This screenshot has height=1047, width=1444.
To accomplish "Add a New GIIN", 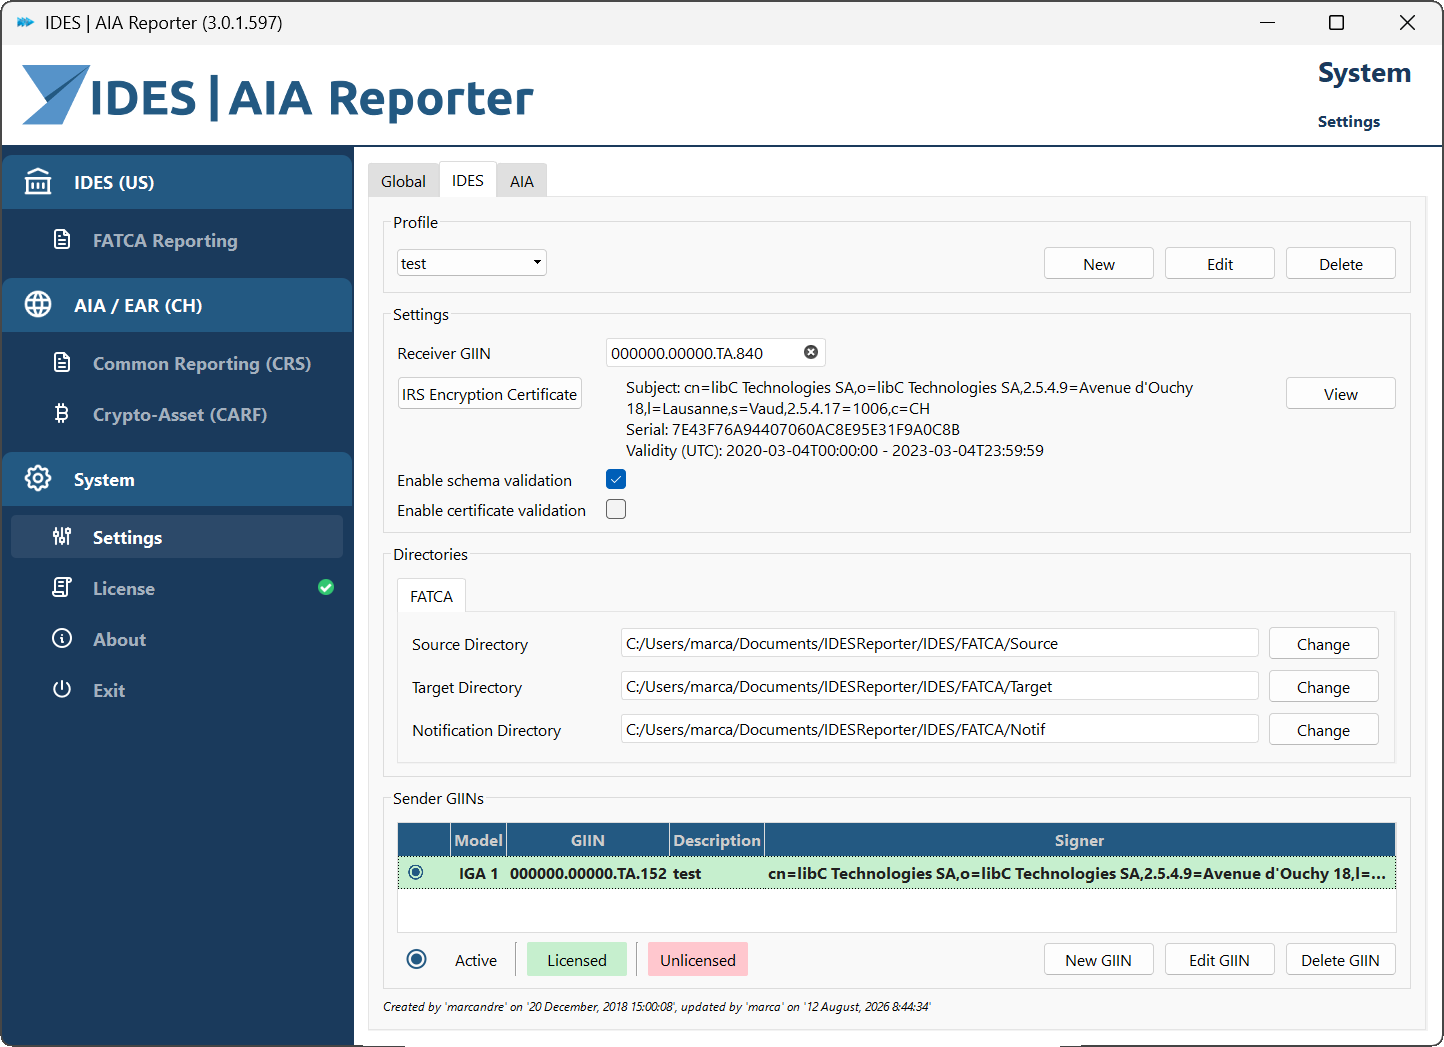I will click(1099, 960).
